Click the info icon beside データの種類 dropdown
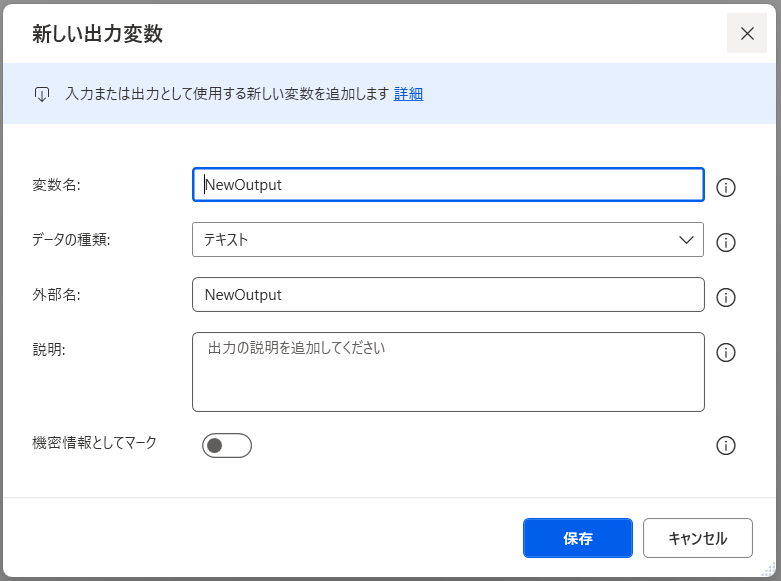 727,242
